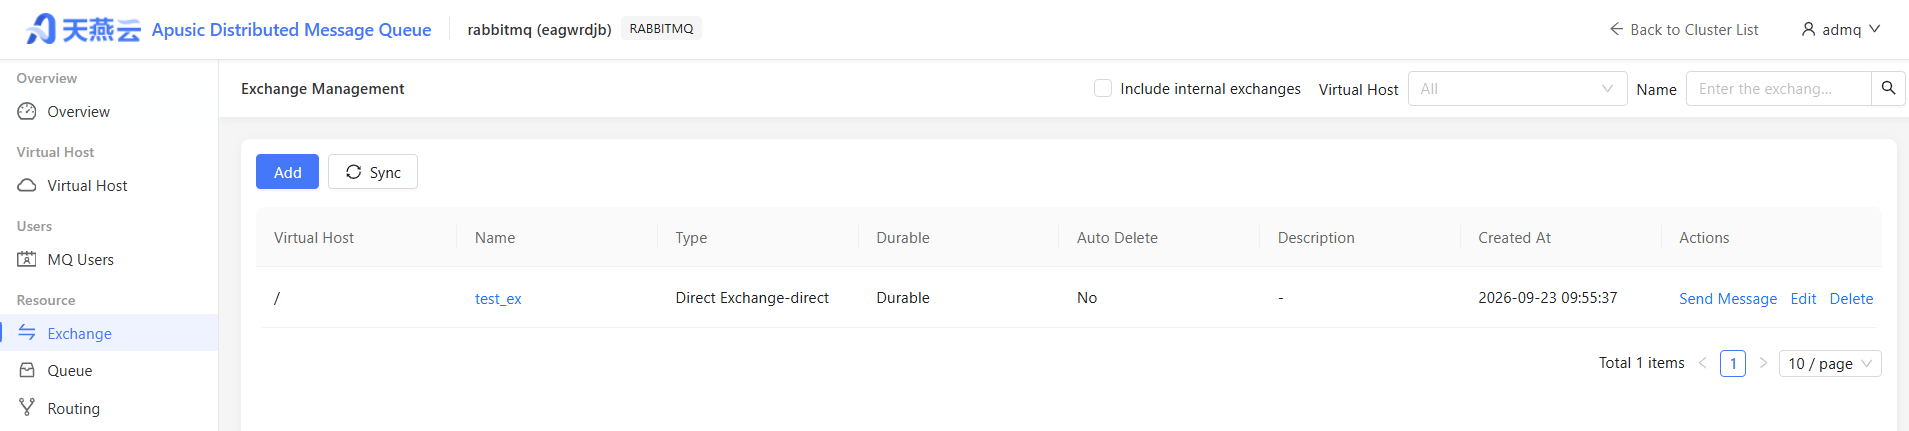Viewport: 1909px width, 431px height.
Task: Click the search magnifier icon button
Action: tap(1888, 88)
